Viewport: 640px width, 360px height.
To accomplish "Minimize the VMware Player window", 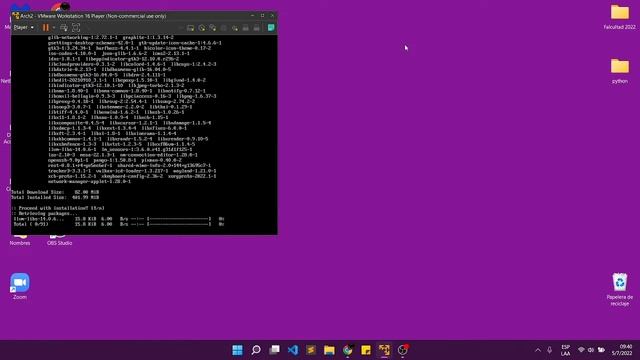I will tap(252, 16).
